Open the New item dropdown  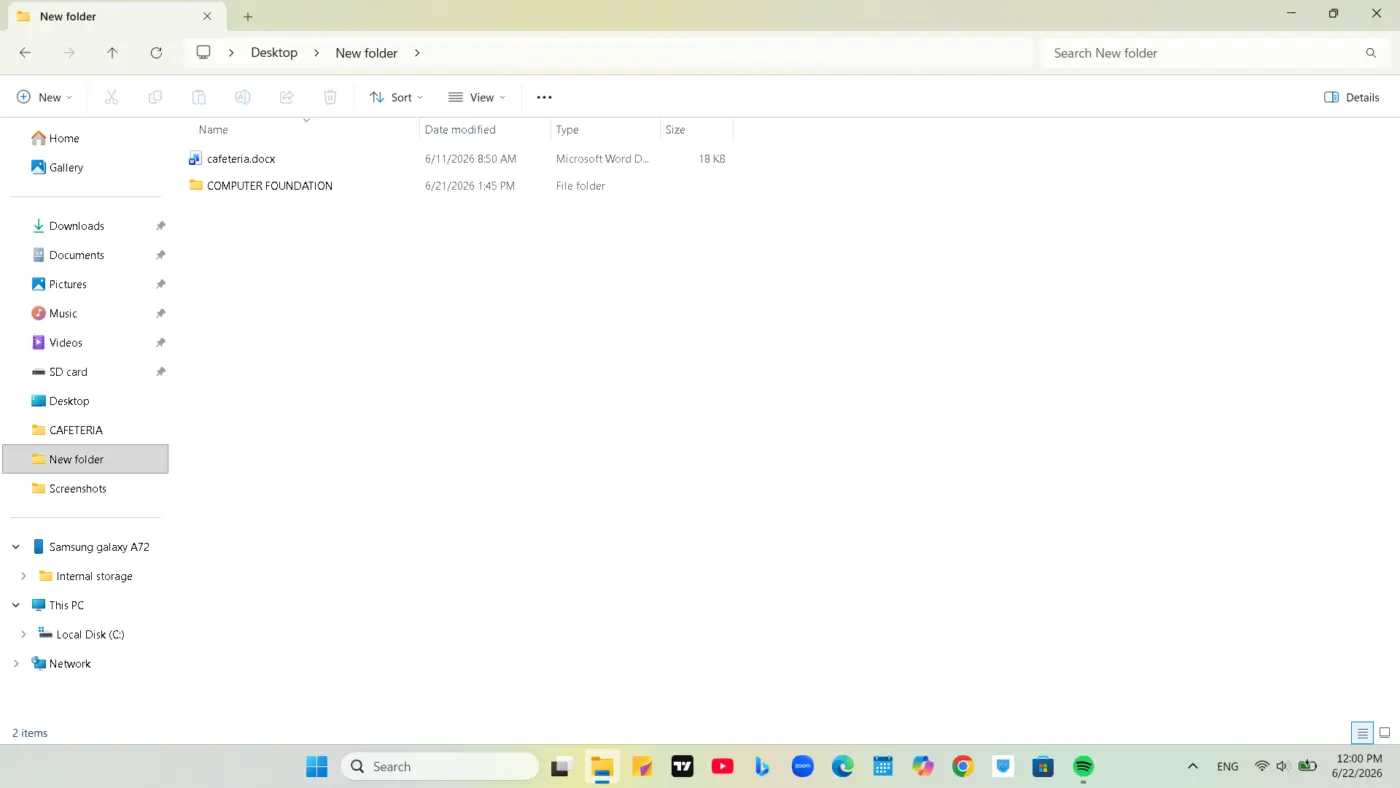pos(45,97)
